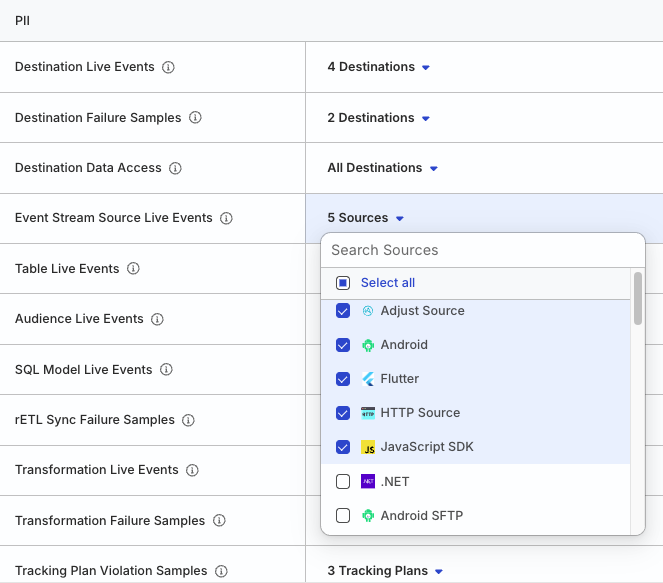Click info icon beside rETL Sync Failure Samples

point(188,420)
